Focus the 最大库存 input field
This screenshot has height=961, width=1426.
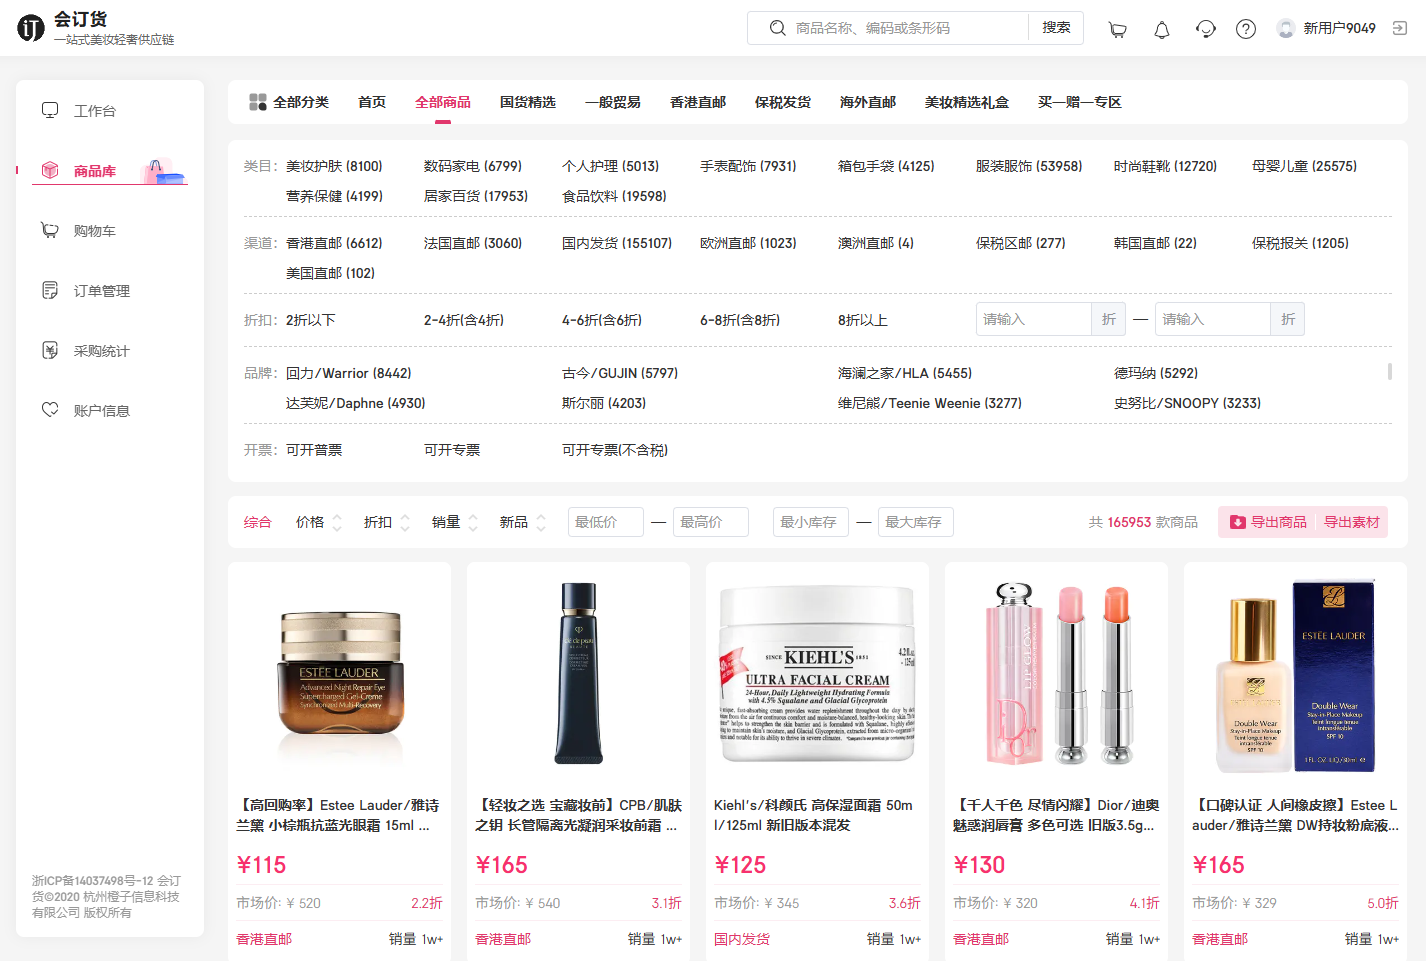(x=916, y=522)
